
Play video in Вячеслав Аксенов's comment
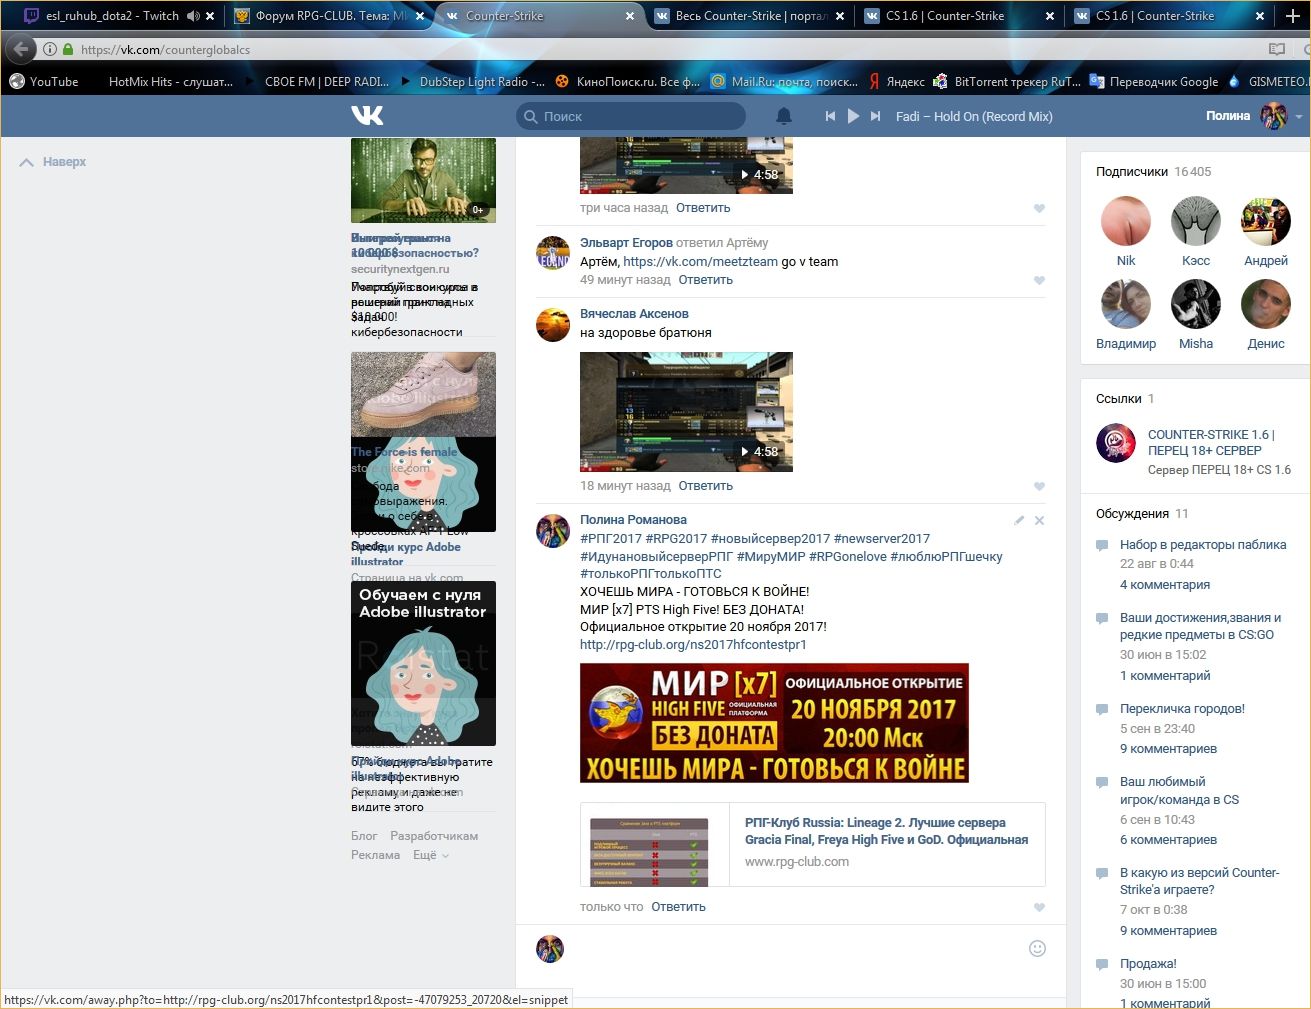(x=686, y=412)
